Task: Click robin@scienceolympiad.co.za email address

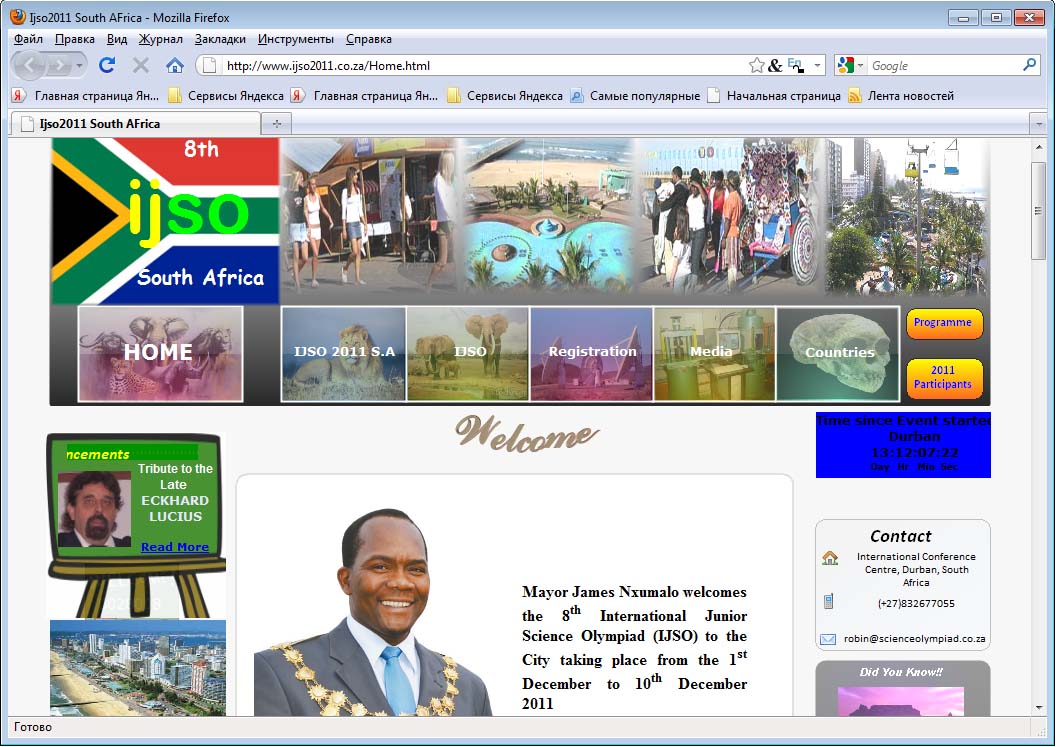Action: click(915, 639)
